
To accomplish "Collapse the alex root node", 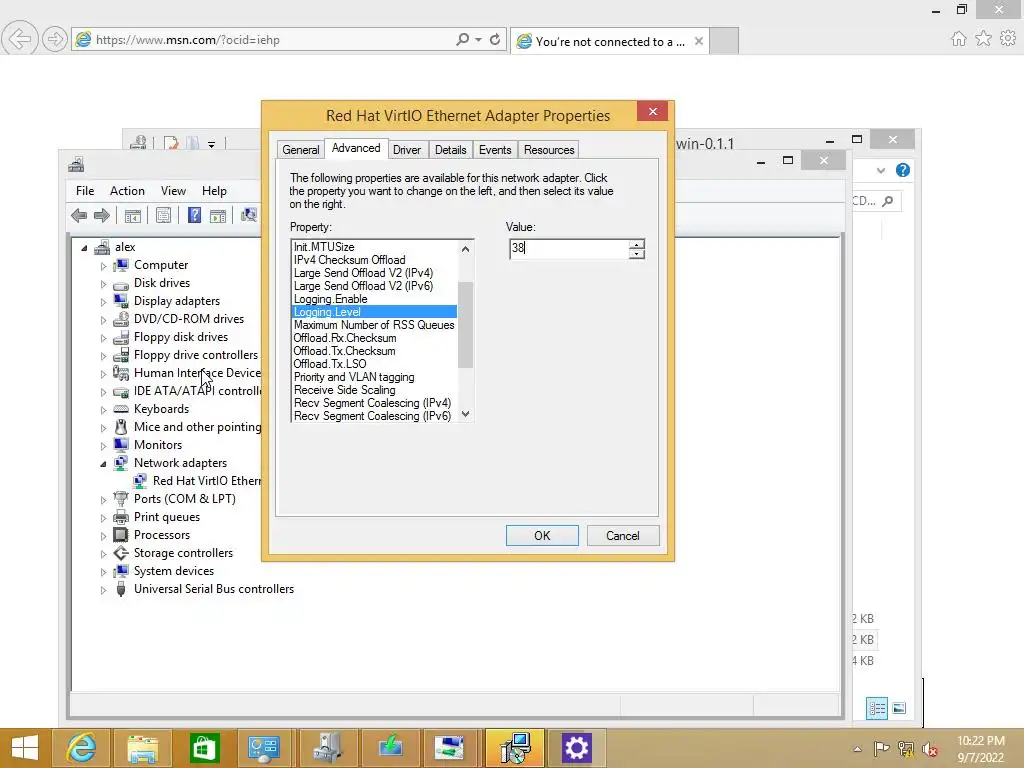I will pyautogui.click(x=84, y=248).
